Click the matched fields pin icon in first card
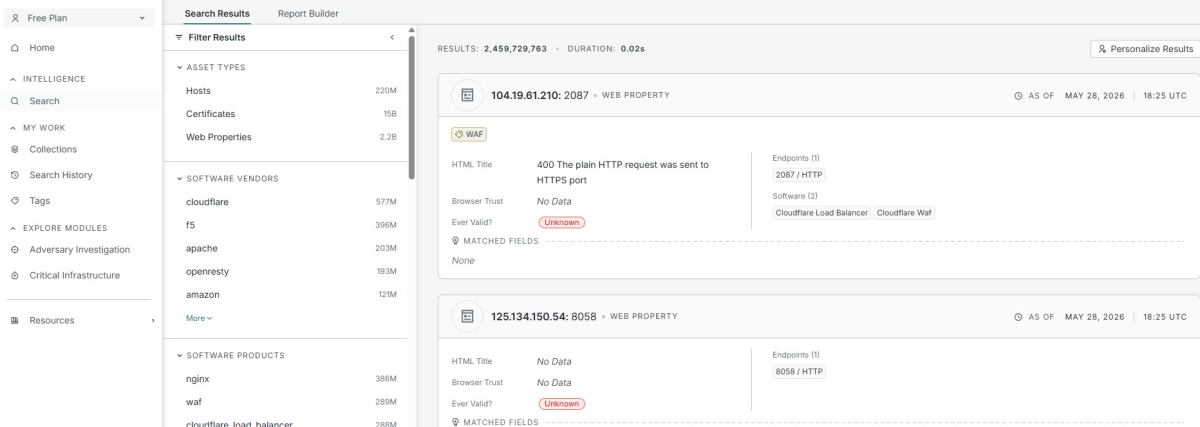Image resolution: width=1200 pixels, height=427 pixels. pos(456,241)
